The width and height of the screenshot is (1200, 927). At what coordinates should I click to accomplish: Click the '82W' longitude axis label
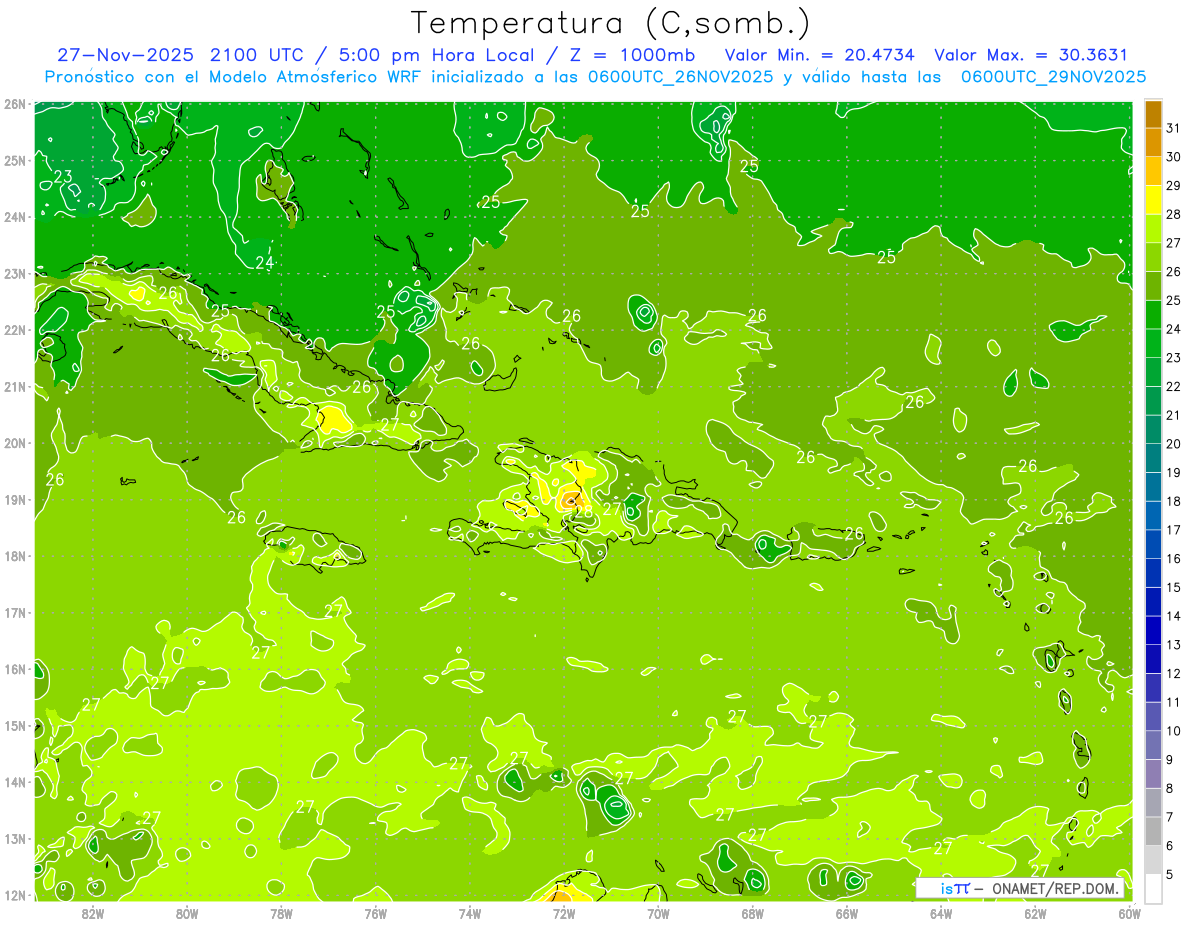point(92,912)
